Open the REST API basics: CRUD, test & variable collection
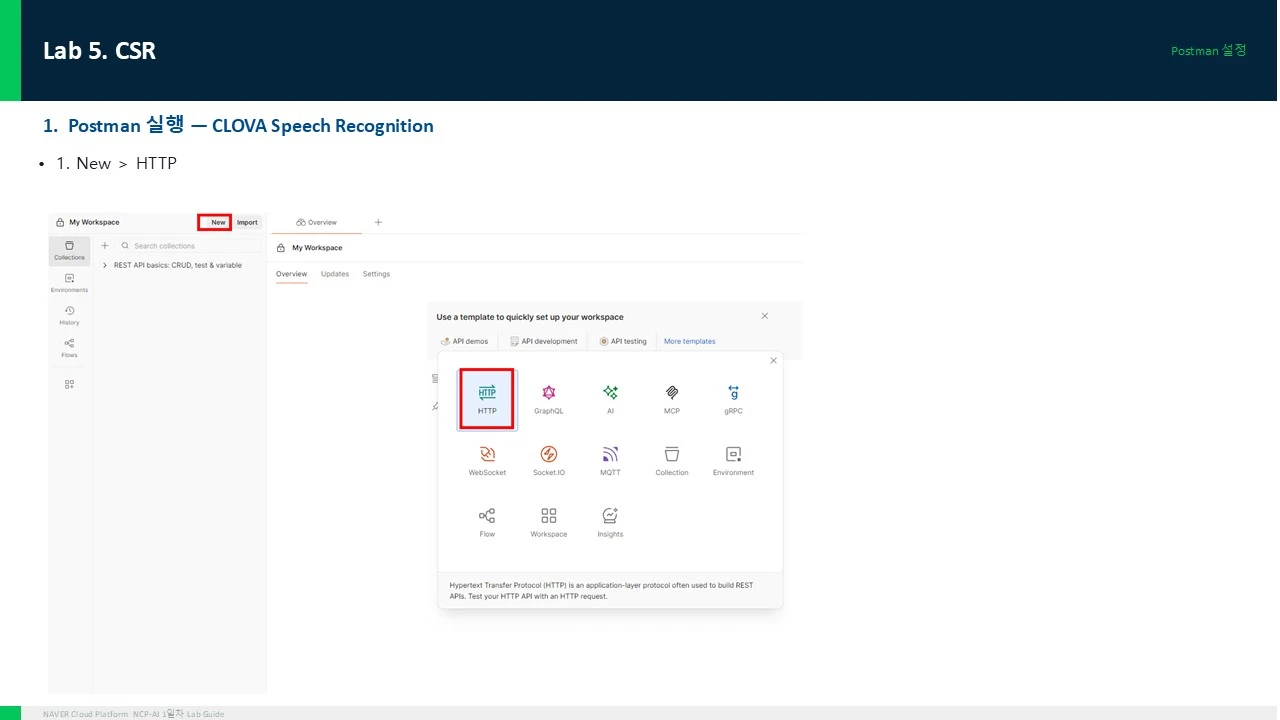1280x720 pixels. click(x=178, y=265)
